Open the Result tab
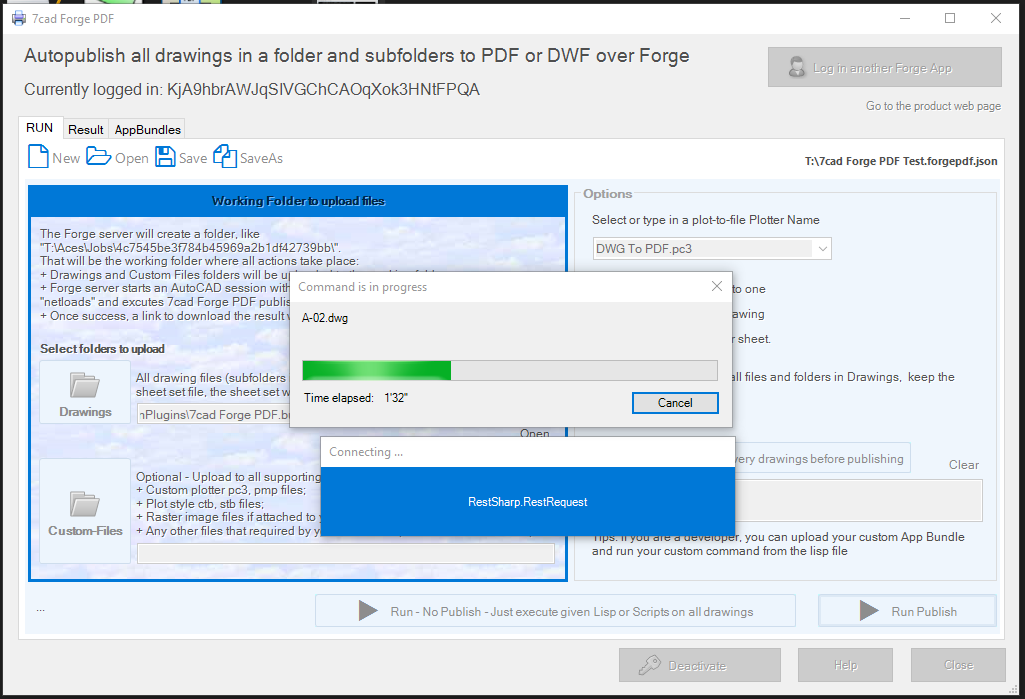The width and height of the screenshot is (1025, 699). click(86, 129)
